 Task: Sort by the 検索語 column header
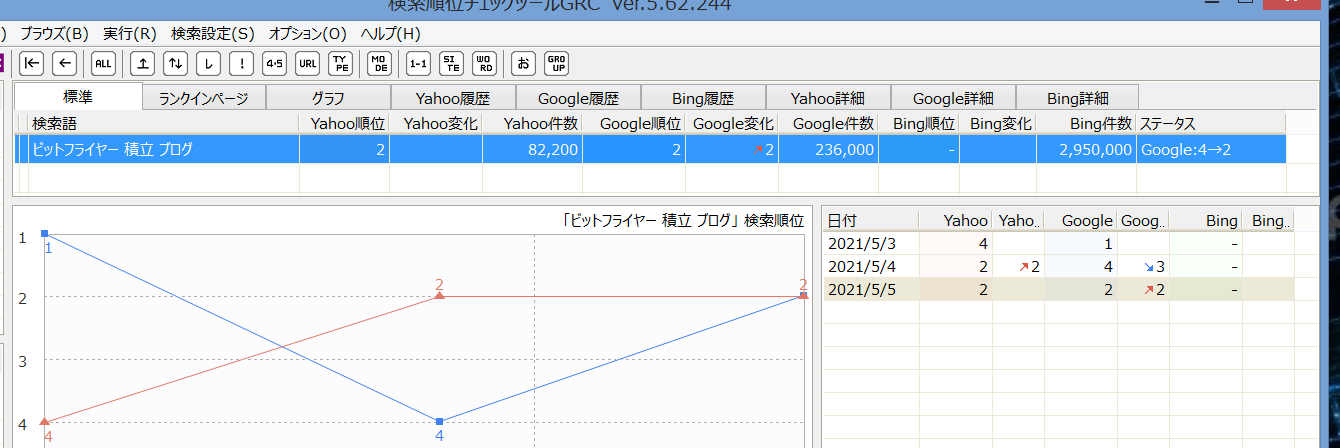point(164,124)
